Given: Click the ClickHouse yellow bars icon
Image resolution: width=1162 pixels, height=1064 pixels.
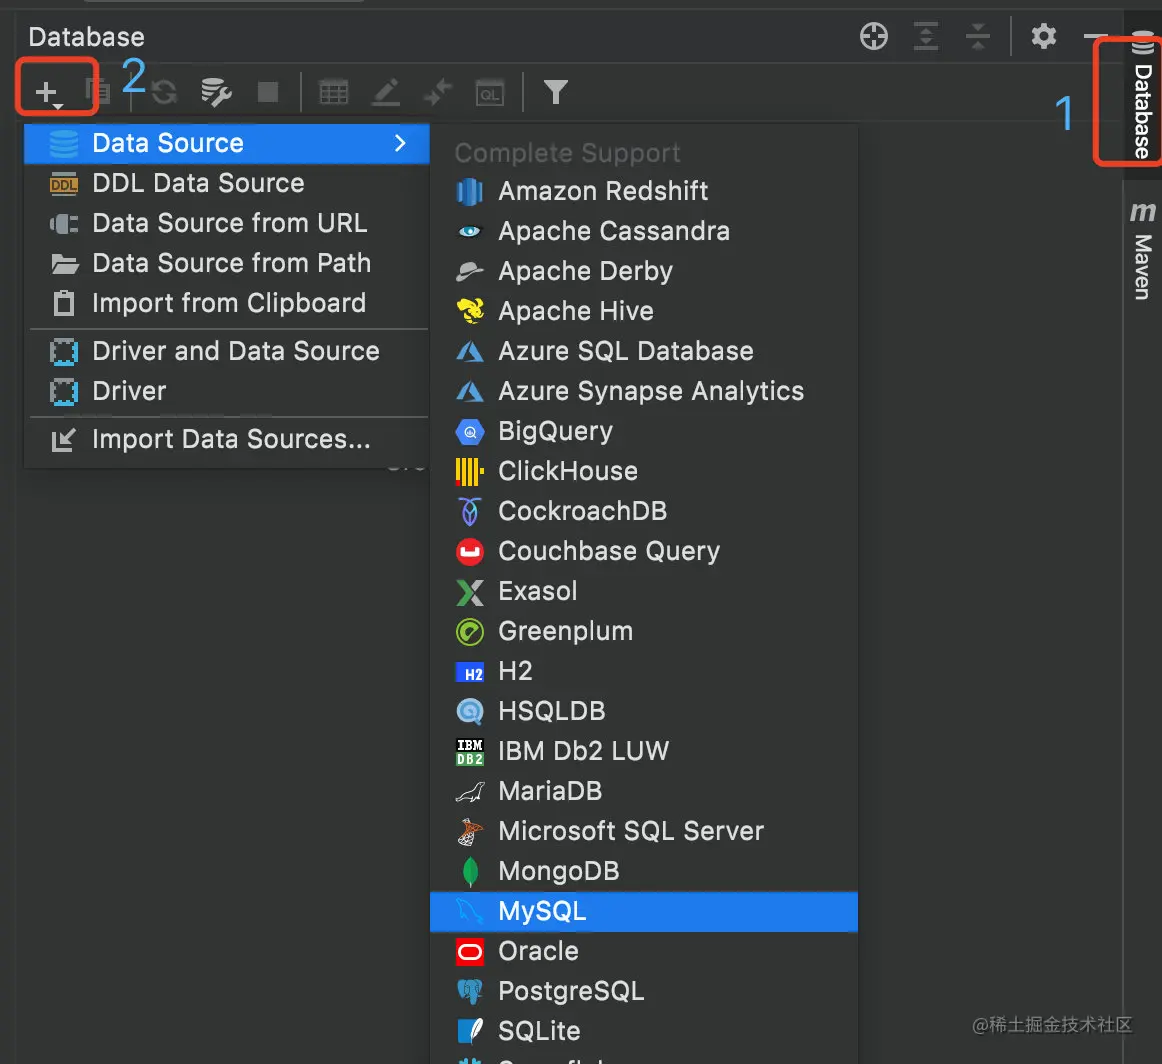Looking at the screenshot, I should click(x=470, y=471).
